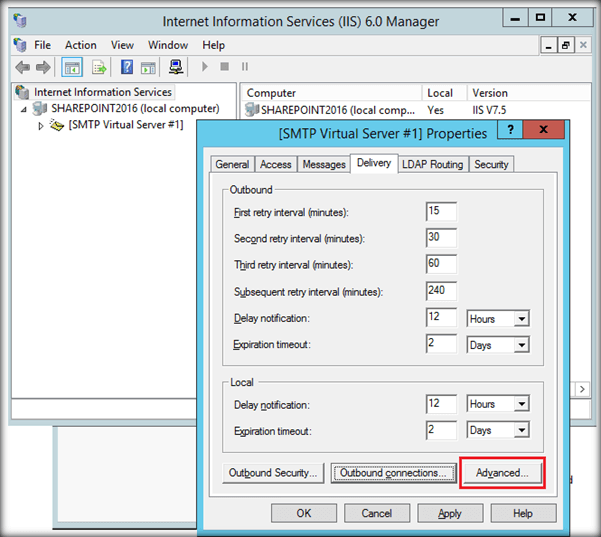Open the Help menu
This screenshot has width=601, height=537.
(213, 45)
